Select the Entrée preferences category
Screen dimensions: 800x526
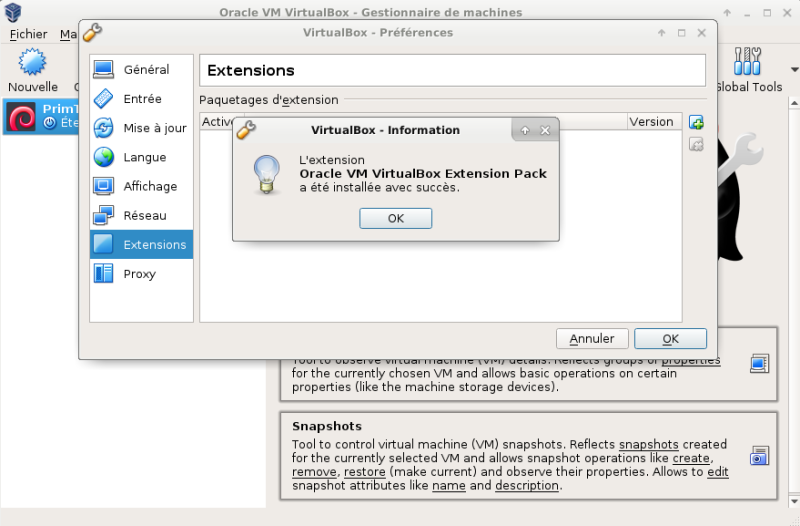[141, 98]
